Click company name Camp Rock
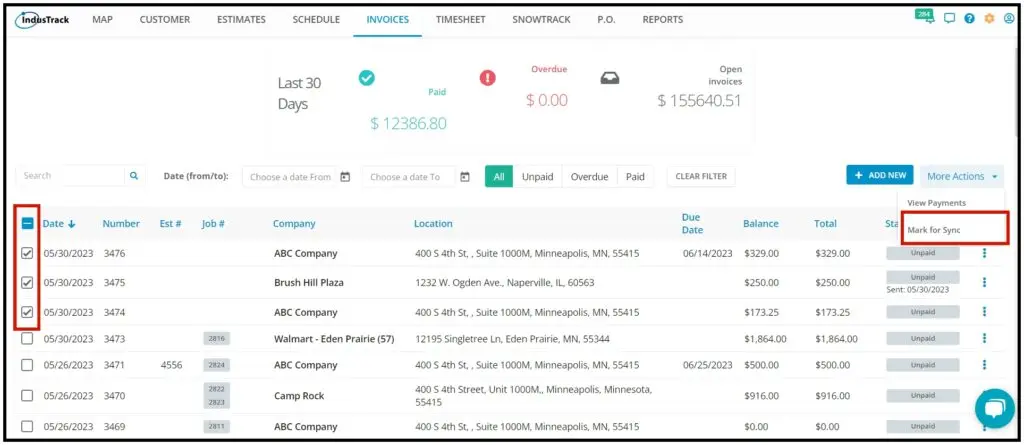The height and width of the screenshot is (445, 1024). pyautogui.click(x=299, y=395)
